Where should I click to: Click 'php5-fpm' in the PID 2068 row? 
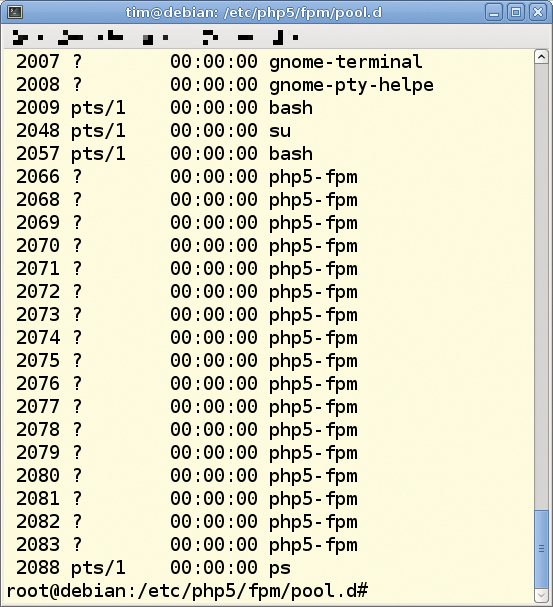pos(313,201)
